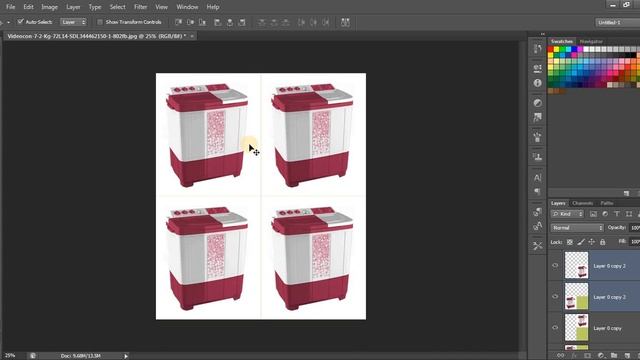640x360 pixels.
Task: Switch to the Paths tab
Action: click(x=607, y=203)
